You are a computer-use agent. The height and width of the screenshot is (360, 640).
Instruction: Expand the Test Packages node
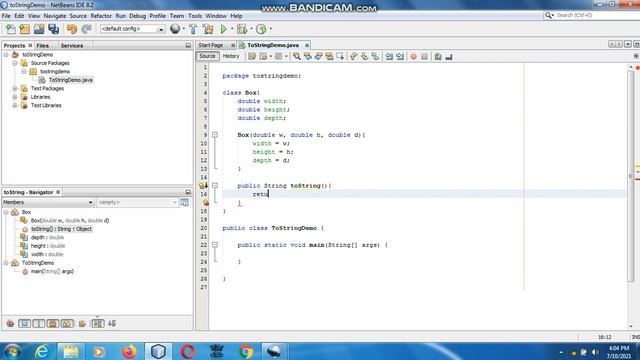point(15,88)
